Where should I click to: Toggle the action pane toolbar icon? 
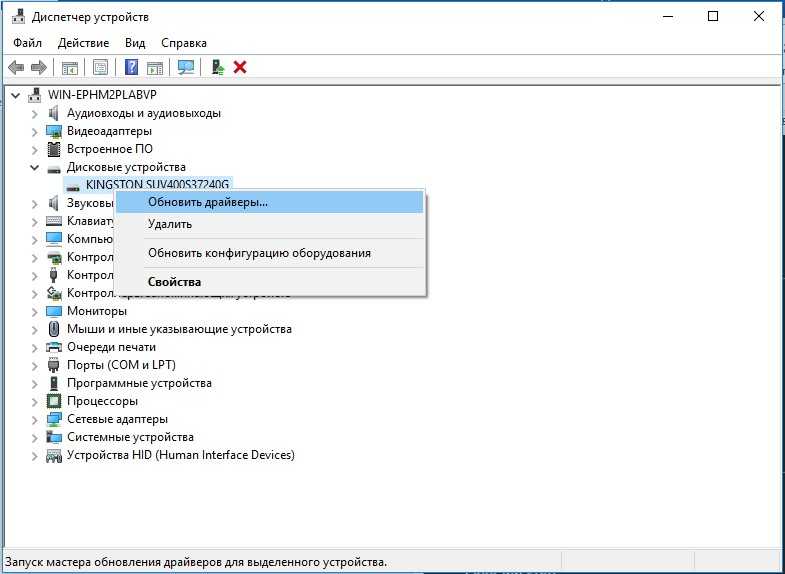(x=155, y=67)
